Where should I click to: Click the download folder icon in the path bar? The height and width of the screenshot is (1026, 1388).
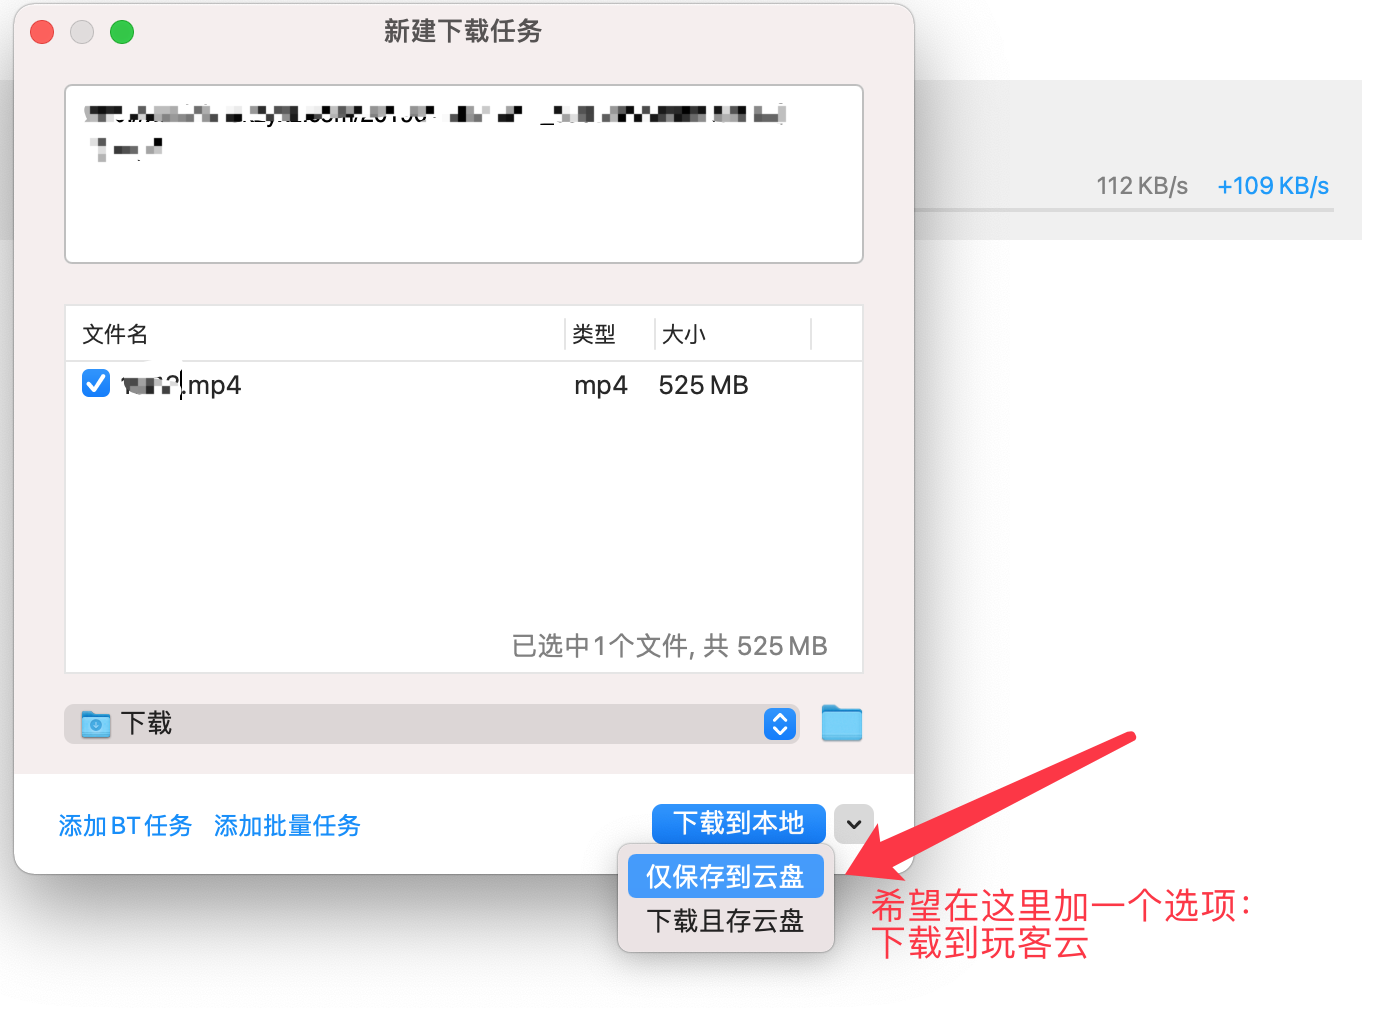click(95, 723)
